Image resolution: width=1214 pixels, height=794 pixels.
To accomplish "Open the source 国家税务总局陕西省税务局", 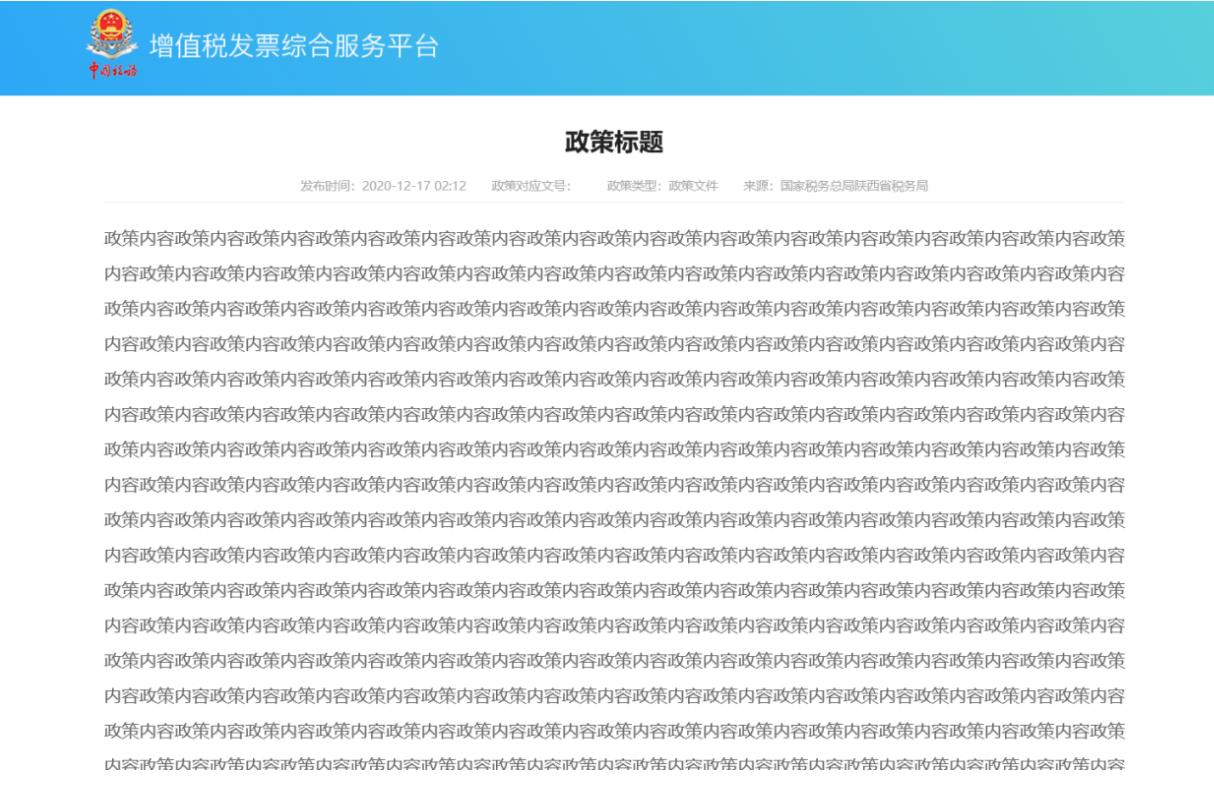I will coord(854,186).
